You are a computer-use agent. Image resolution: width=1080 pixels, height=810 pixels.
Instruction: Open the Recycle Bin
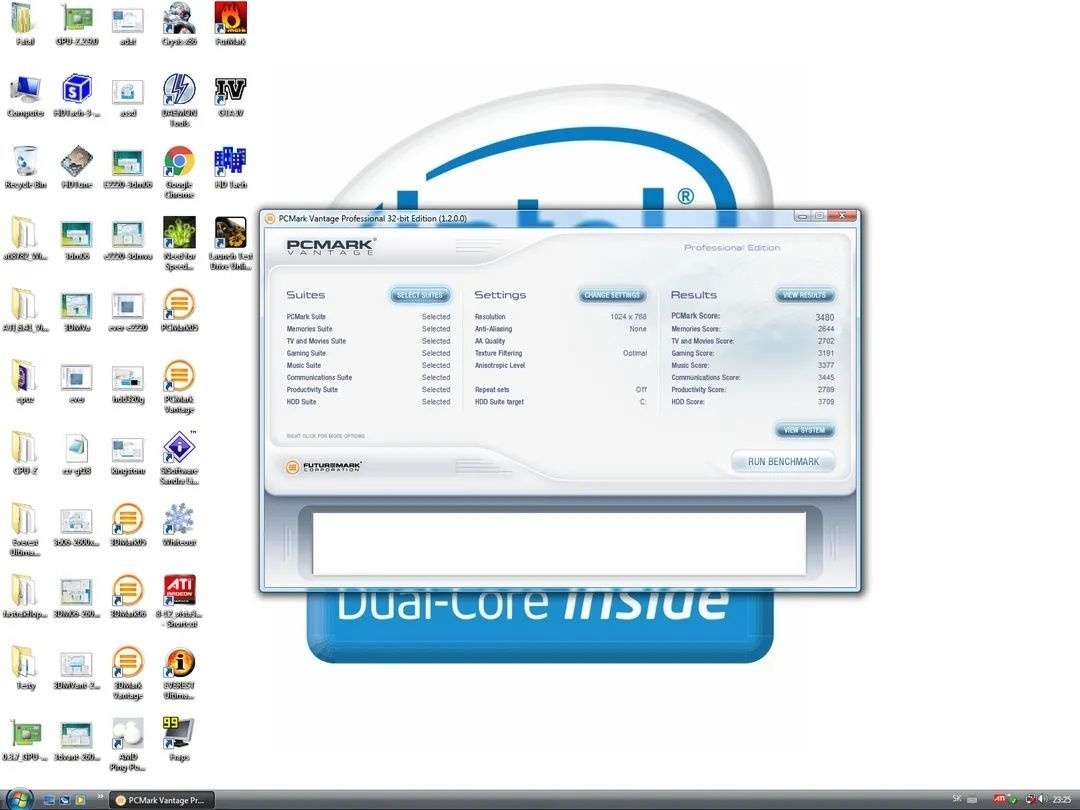point(25,167)
